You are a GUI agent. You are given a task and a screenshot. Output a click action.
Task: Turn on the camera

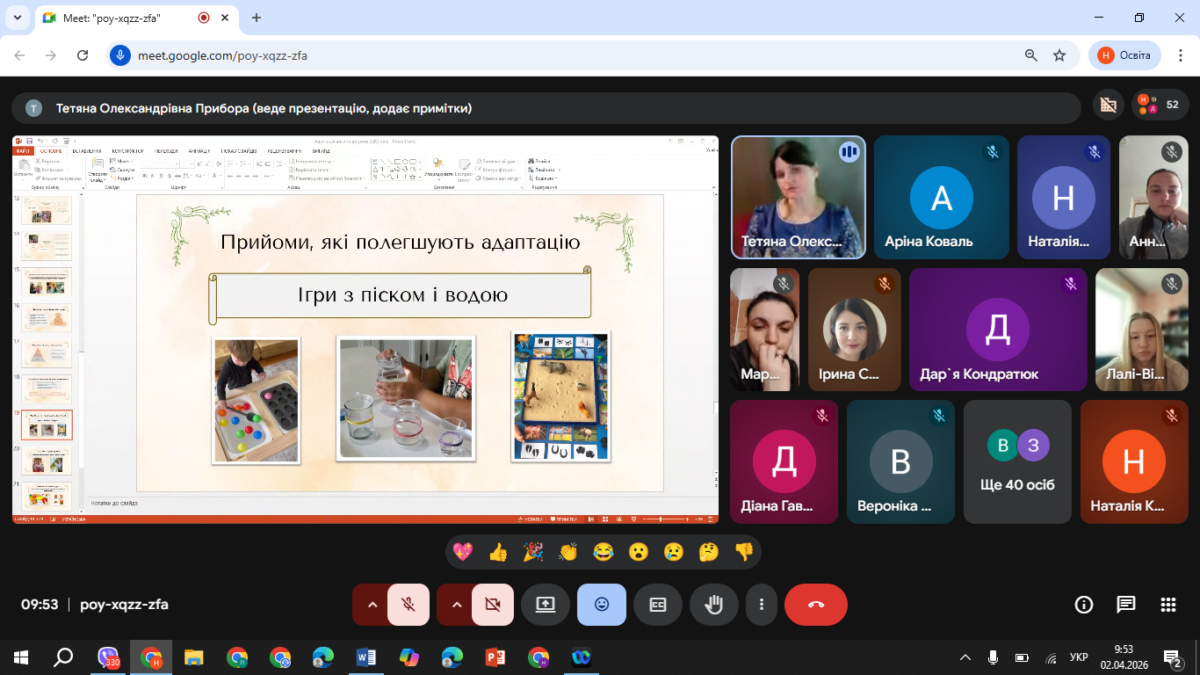492,604
